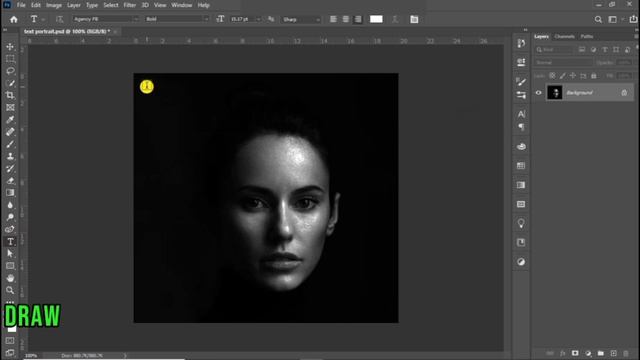Image resolution: width=640 pixels, height=360 pixels.
Task: Select the Move tool
Action: pyautogui.click(x=10, y=47)
